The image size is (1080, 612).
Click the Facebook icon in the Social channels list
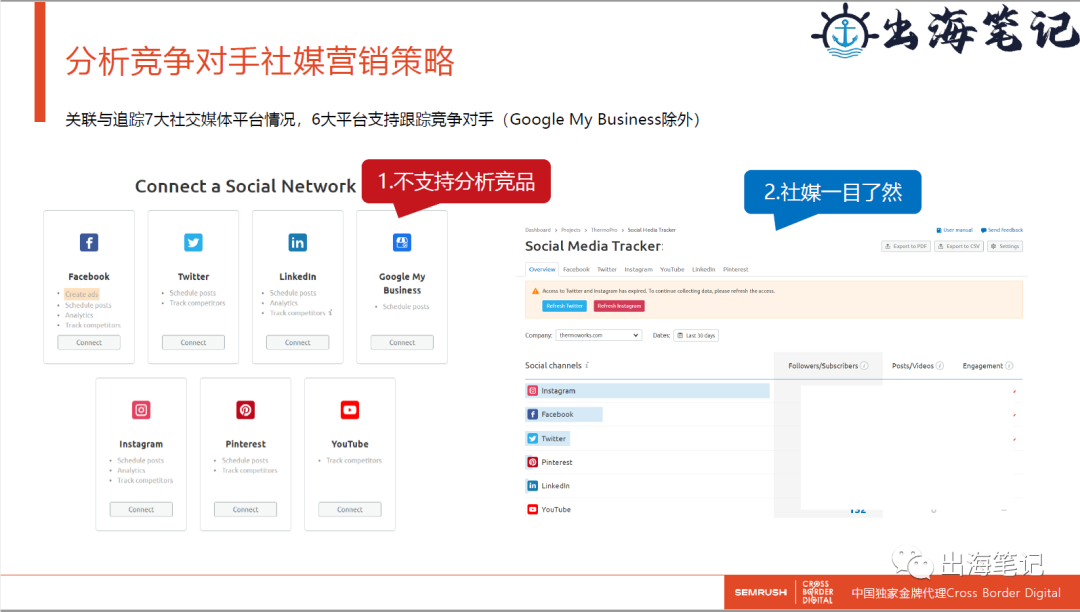[x=532, y=414]
